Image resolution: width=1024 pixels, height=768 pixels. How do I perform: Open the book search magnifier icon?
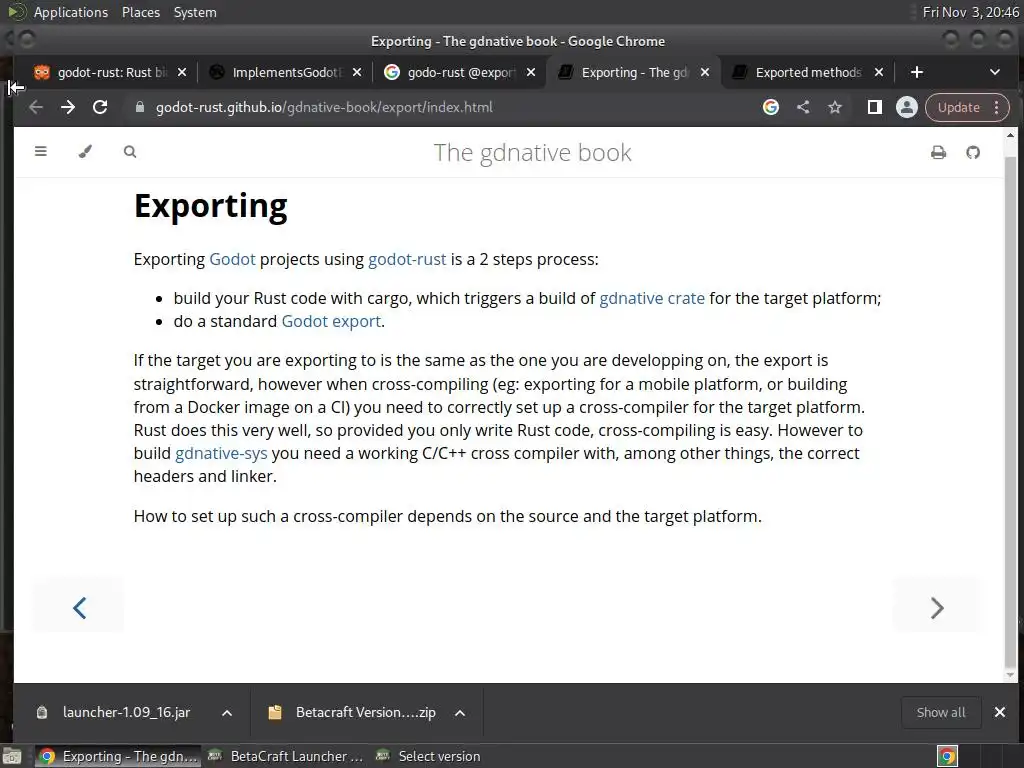point(130,152)
